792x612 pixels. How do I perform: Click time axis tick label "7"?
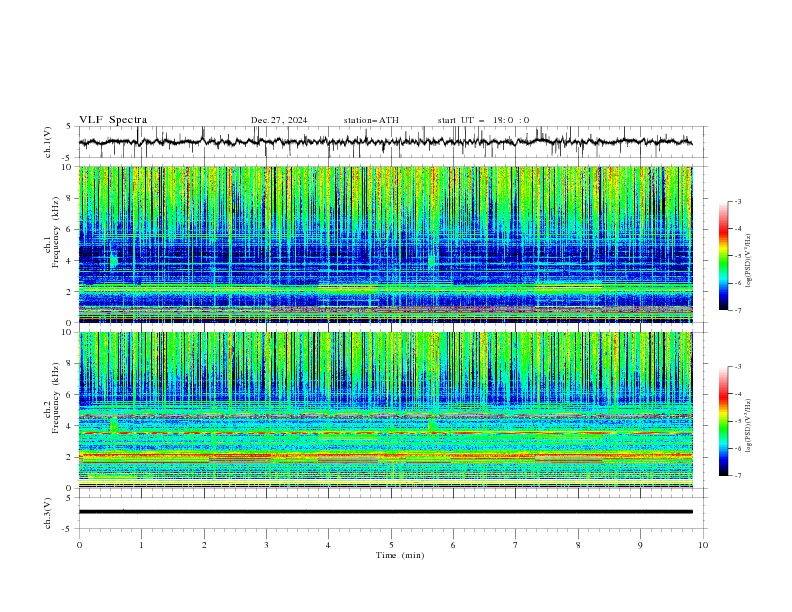[516, 545]
